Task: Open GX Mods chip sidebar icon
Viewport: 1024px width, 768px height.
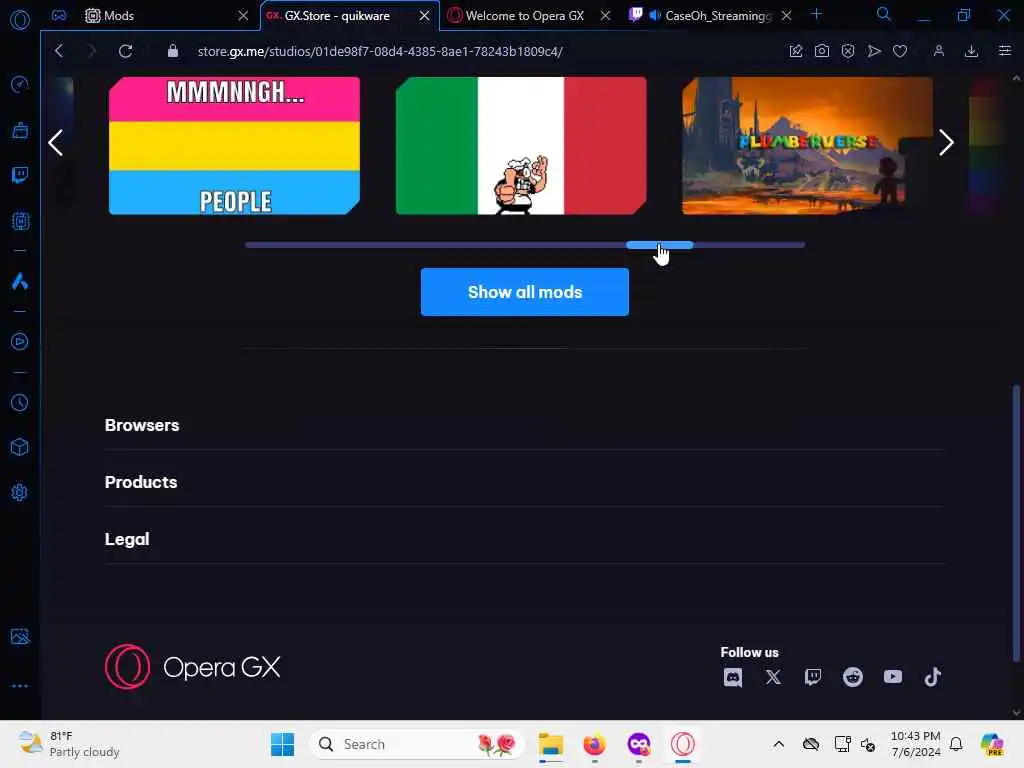Action: (x=20, y=221)
